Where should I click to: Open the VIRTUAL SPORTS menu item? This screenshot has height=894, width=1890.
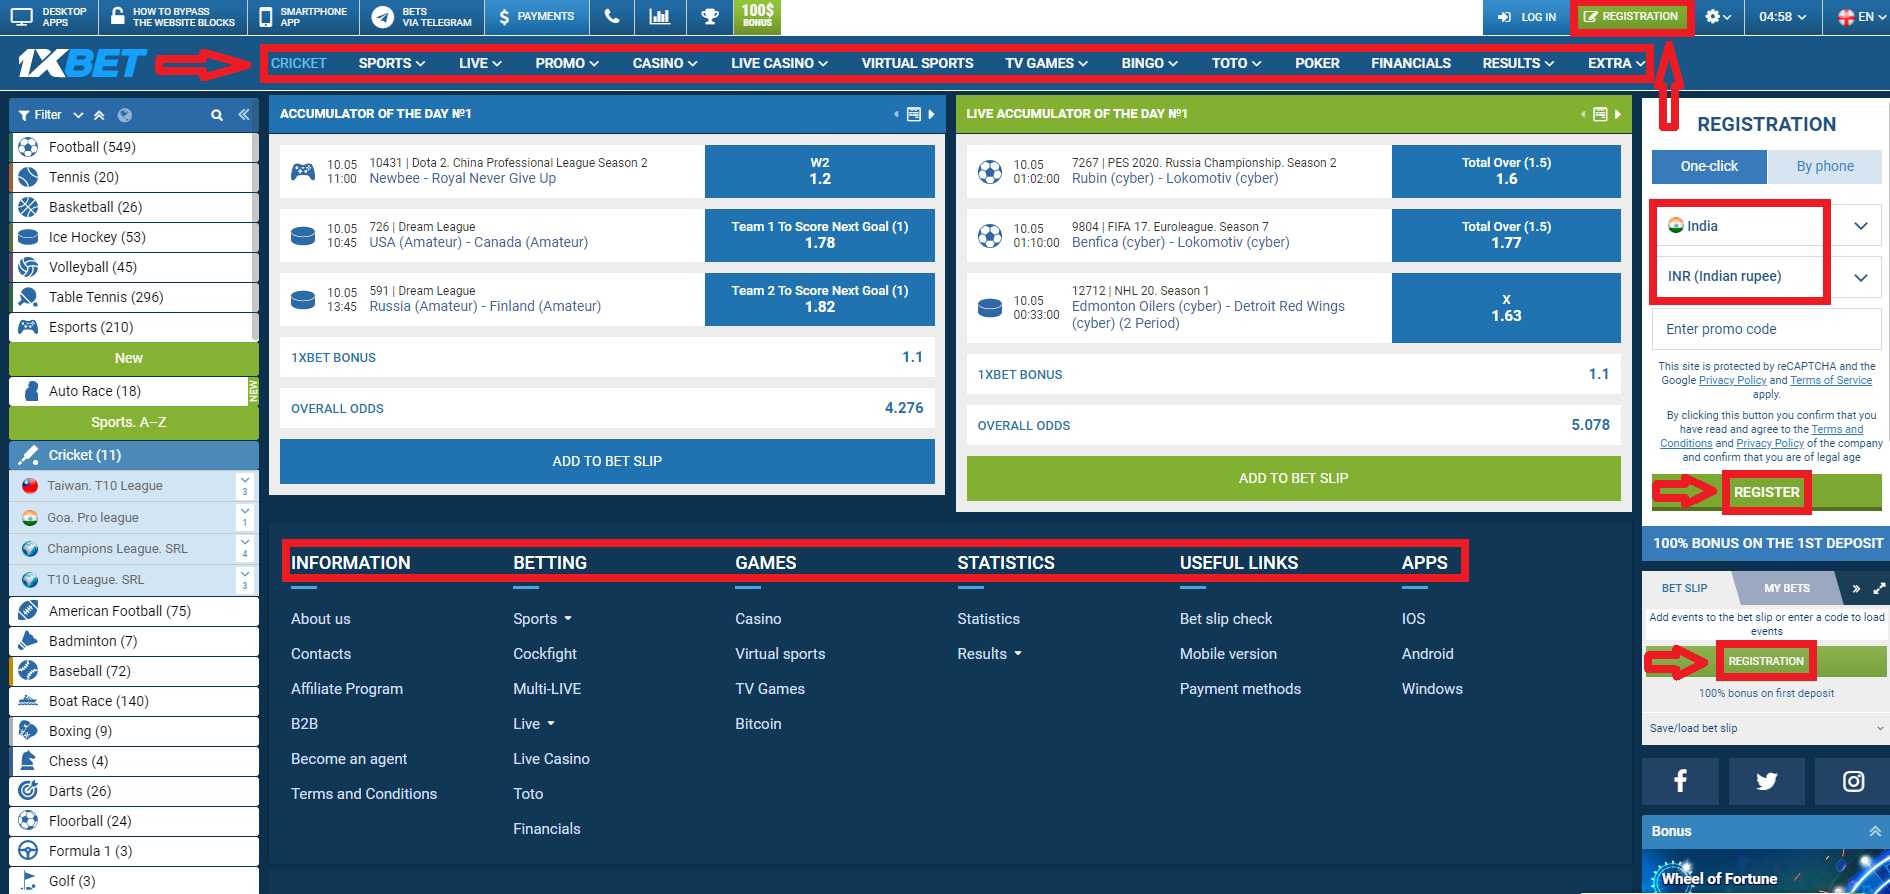point(917,63)
